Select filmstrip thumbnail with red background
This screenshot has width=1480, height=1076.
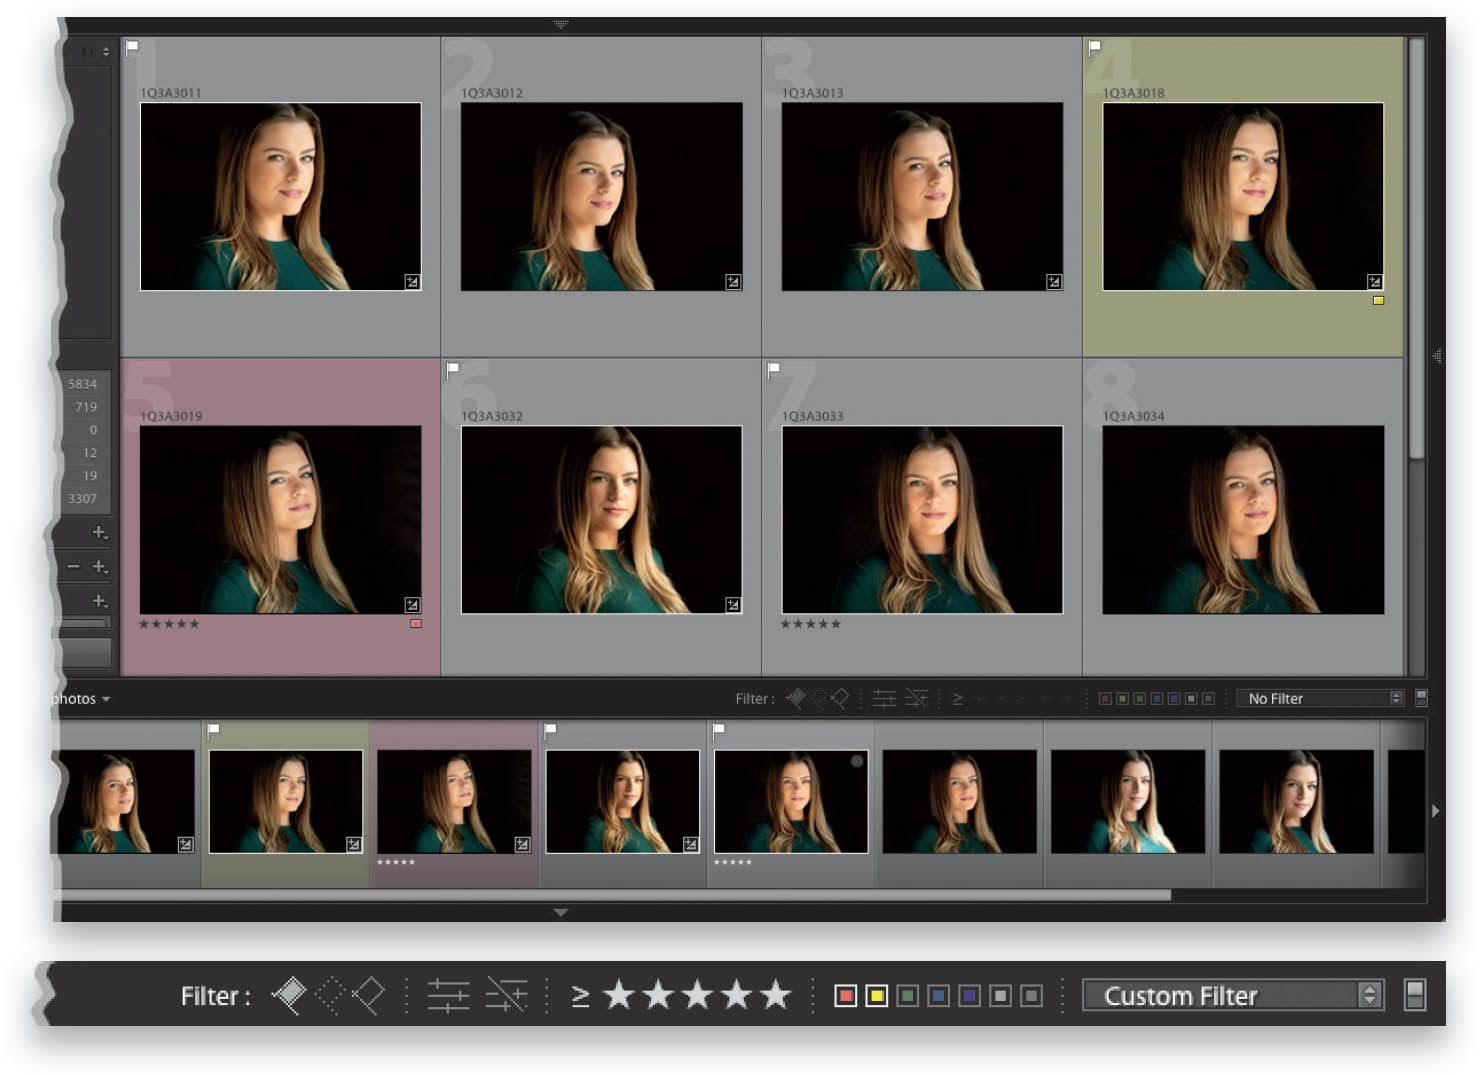click(454, 802)
